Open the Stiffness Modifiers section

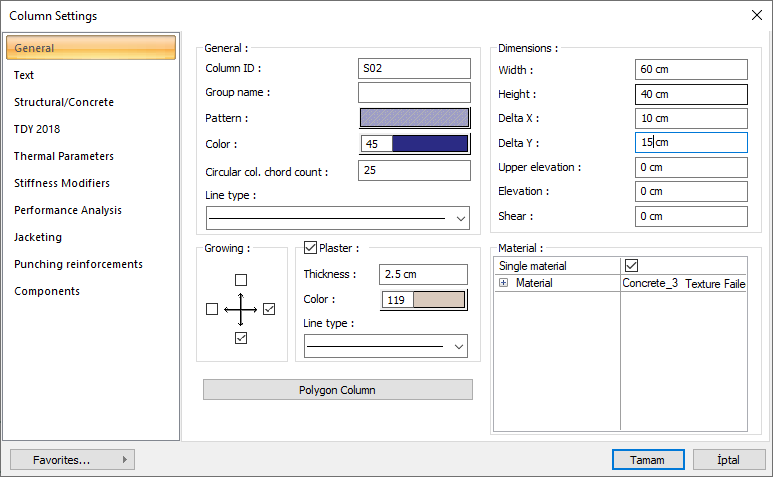[x=62, y=183]
